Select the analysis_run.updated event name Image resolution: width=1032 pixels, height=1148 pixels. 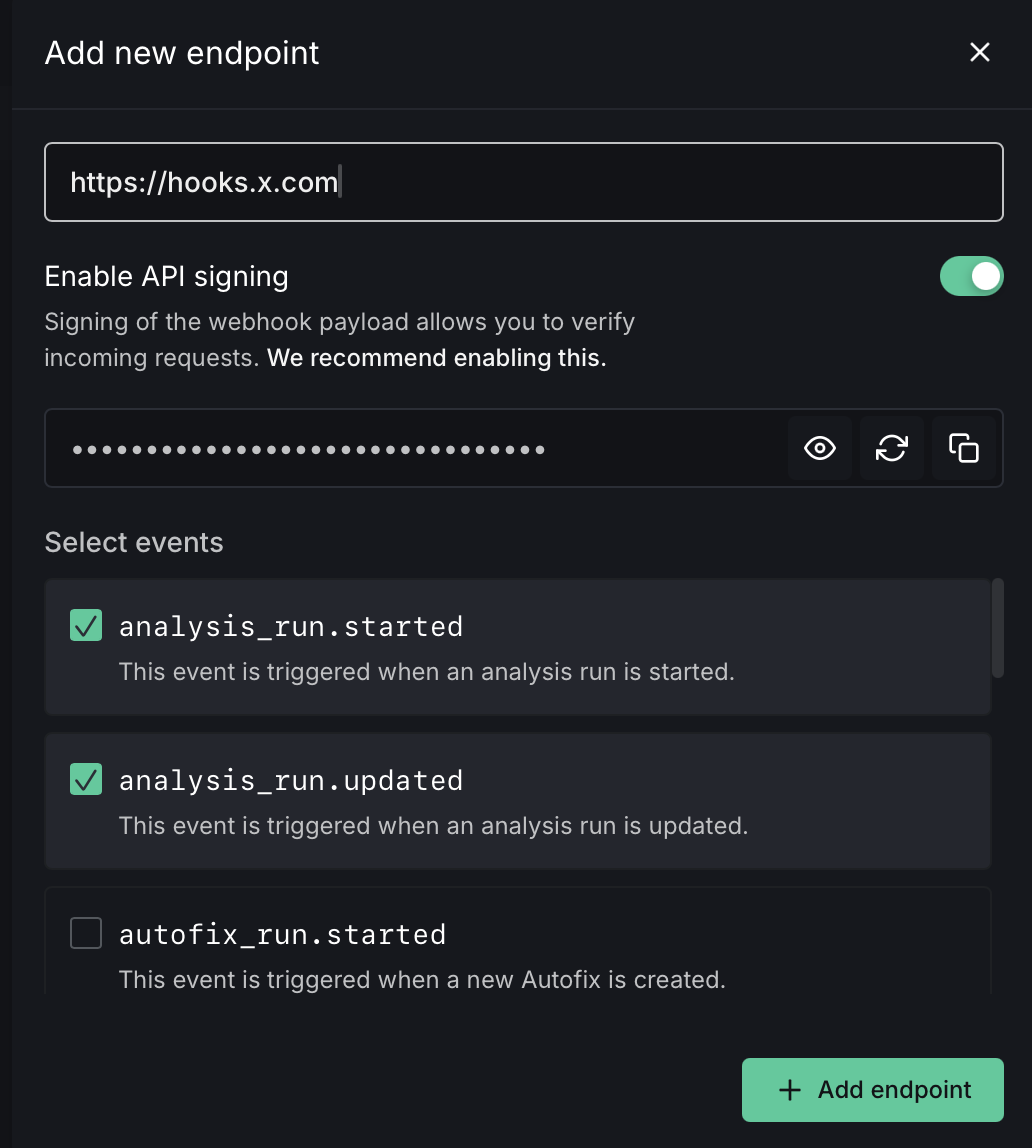tap(291, 781)
